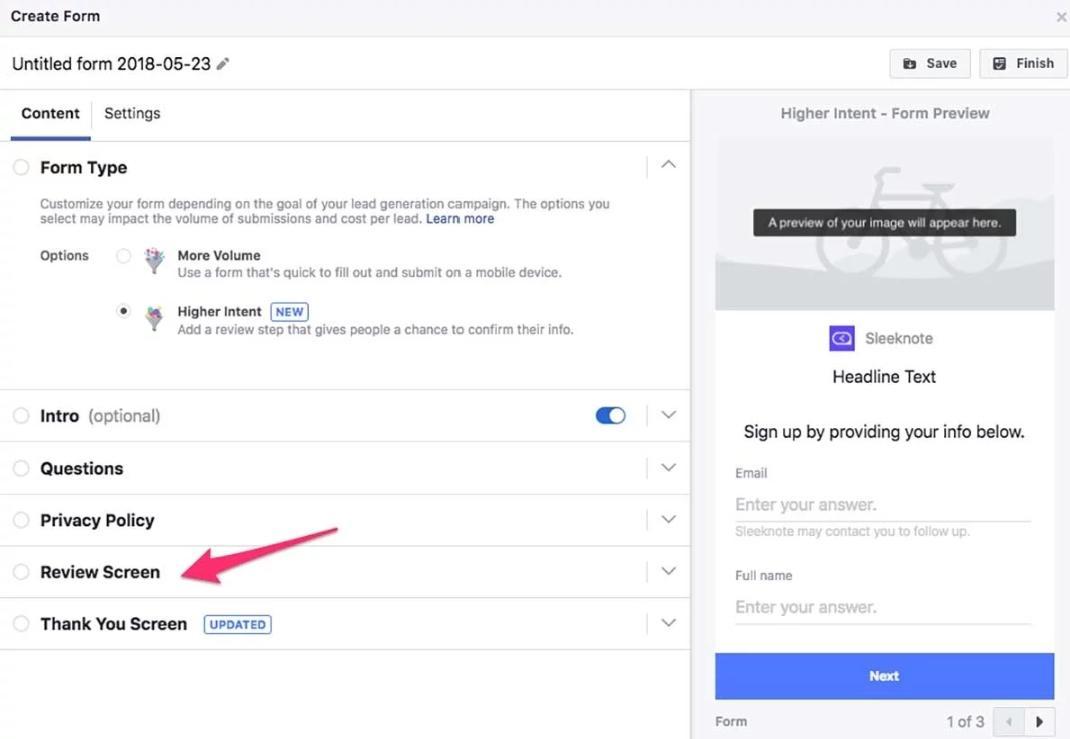This screenshot has height=739, width=1070.
Task: Click the pencil icon to rename form
Action: pyautogui.click(x=222, y=64)
